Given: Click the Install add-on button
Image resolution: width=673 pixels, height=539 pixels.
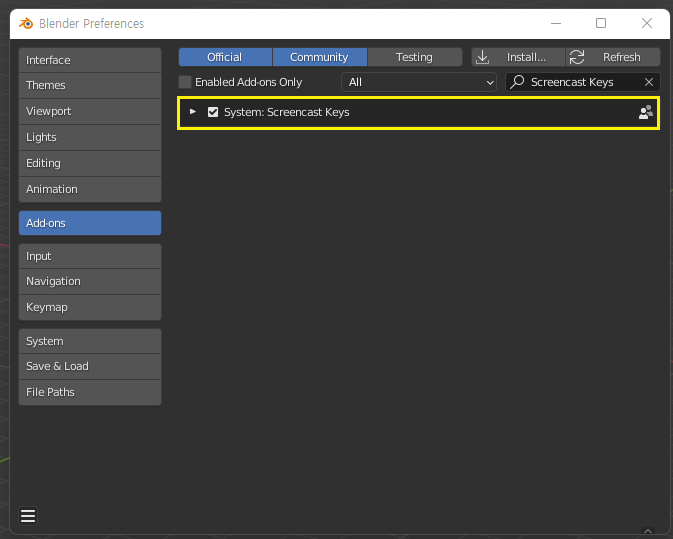Looking at the screenshot, I should pos(518,57).
